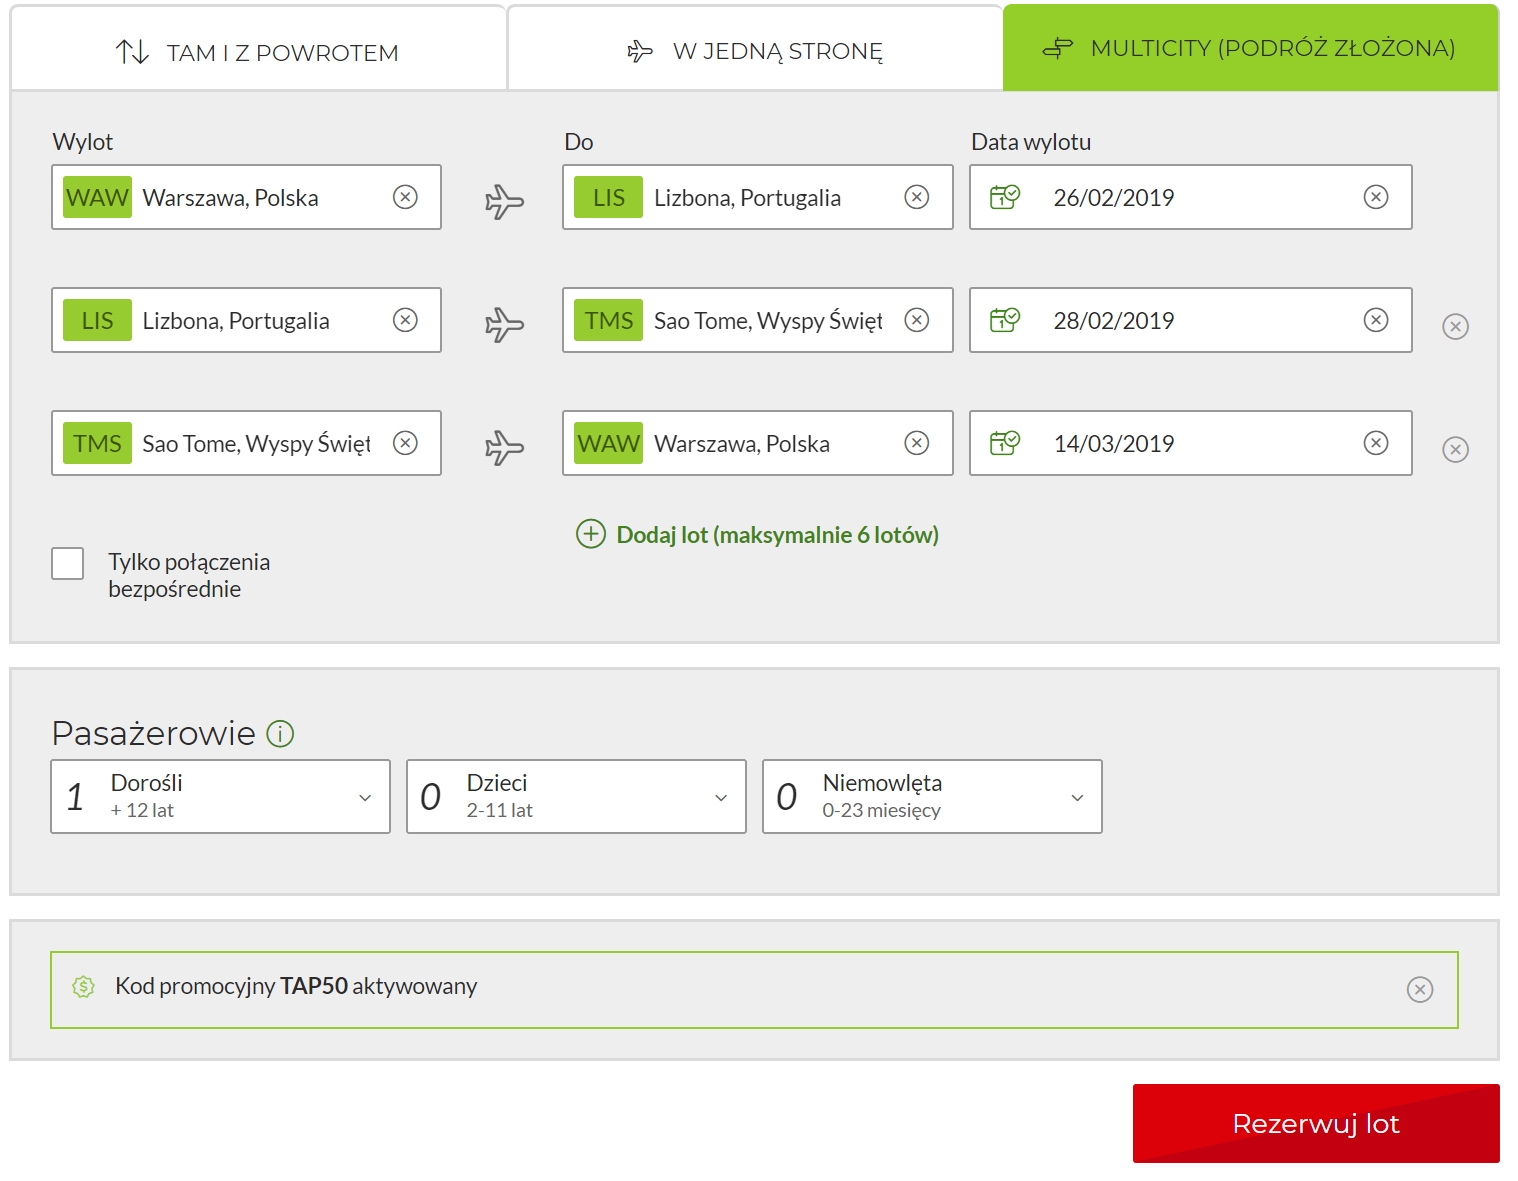The height and width of the screenshot is (1181, 1518).
Task: Dismiss the TAP50 promo code notice
Action: [1420, 989]
